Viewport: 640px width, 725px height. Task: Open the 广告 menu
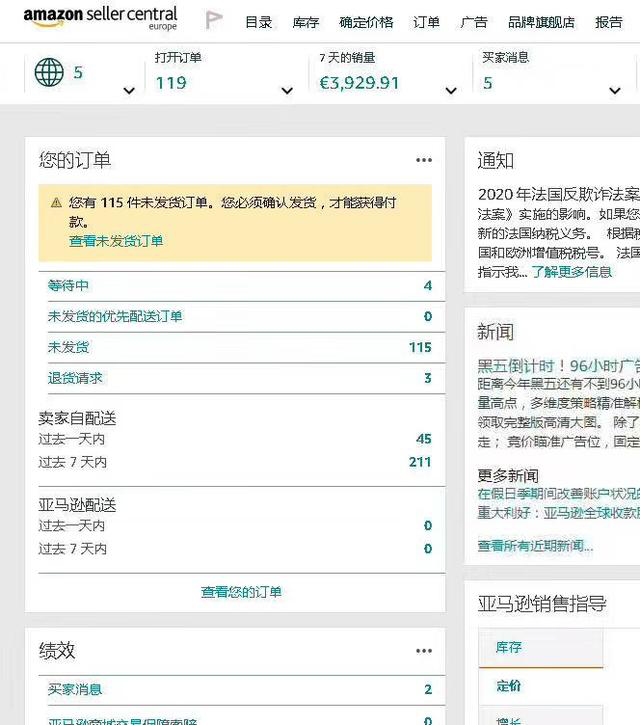pyautogui.click(x=474, y=22)
